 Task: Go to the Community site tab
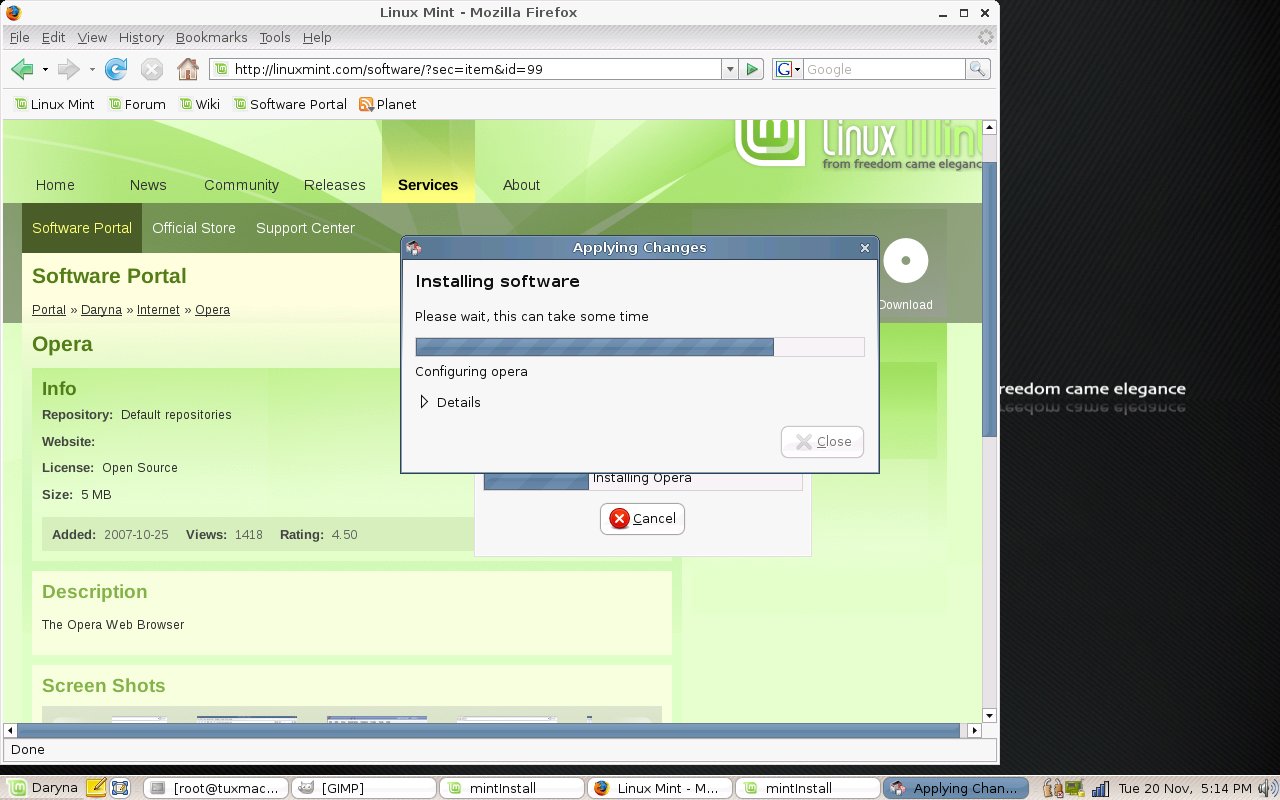click(241, 185)
